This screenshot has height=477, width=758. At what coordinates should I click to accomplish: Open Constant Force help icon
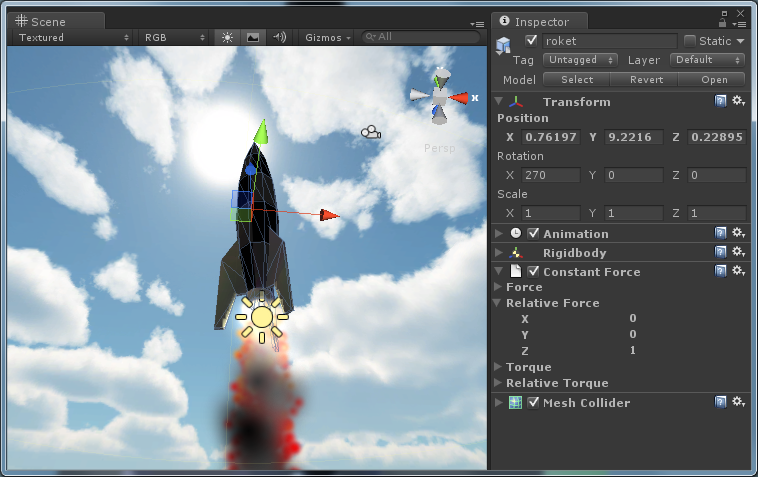pyautogui.click(x=720, y=271)
